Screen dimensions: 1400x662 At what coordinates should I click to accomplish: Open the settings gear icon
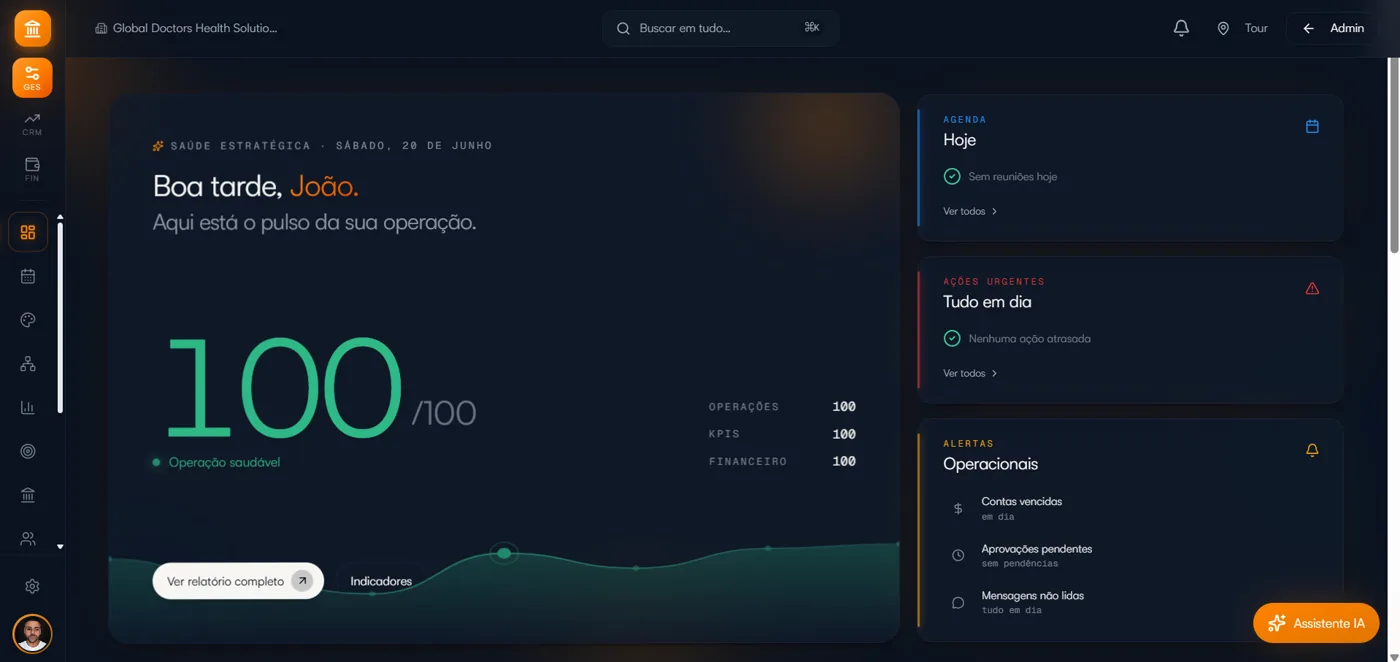[x=32, y=586]
